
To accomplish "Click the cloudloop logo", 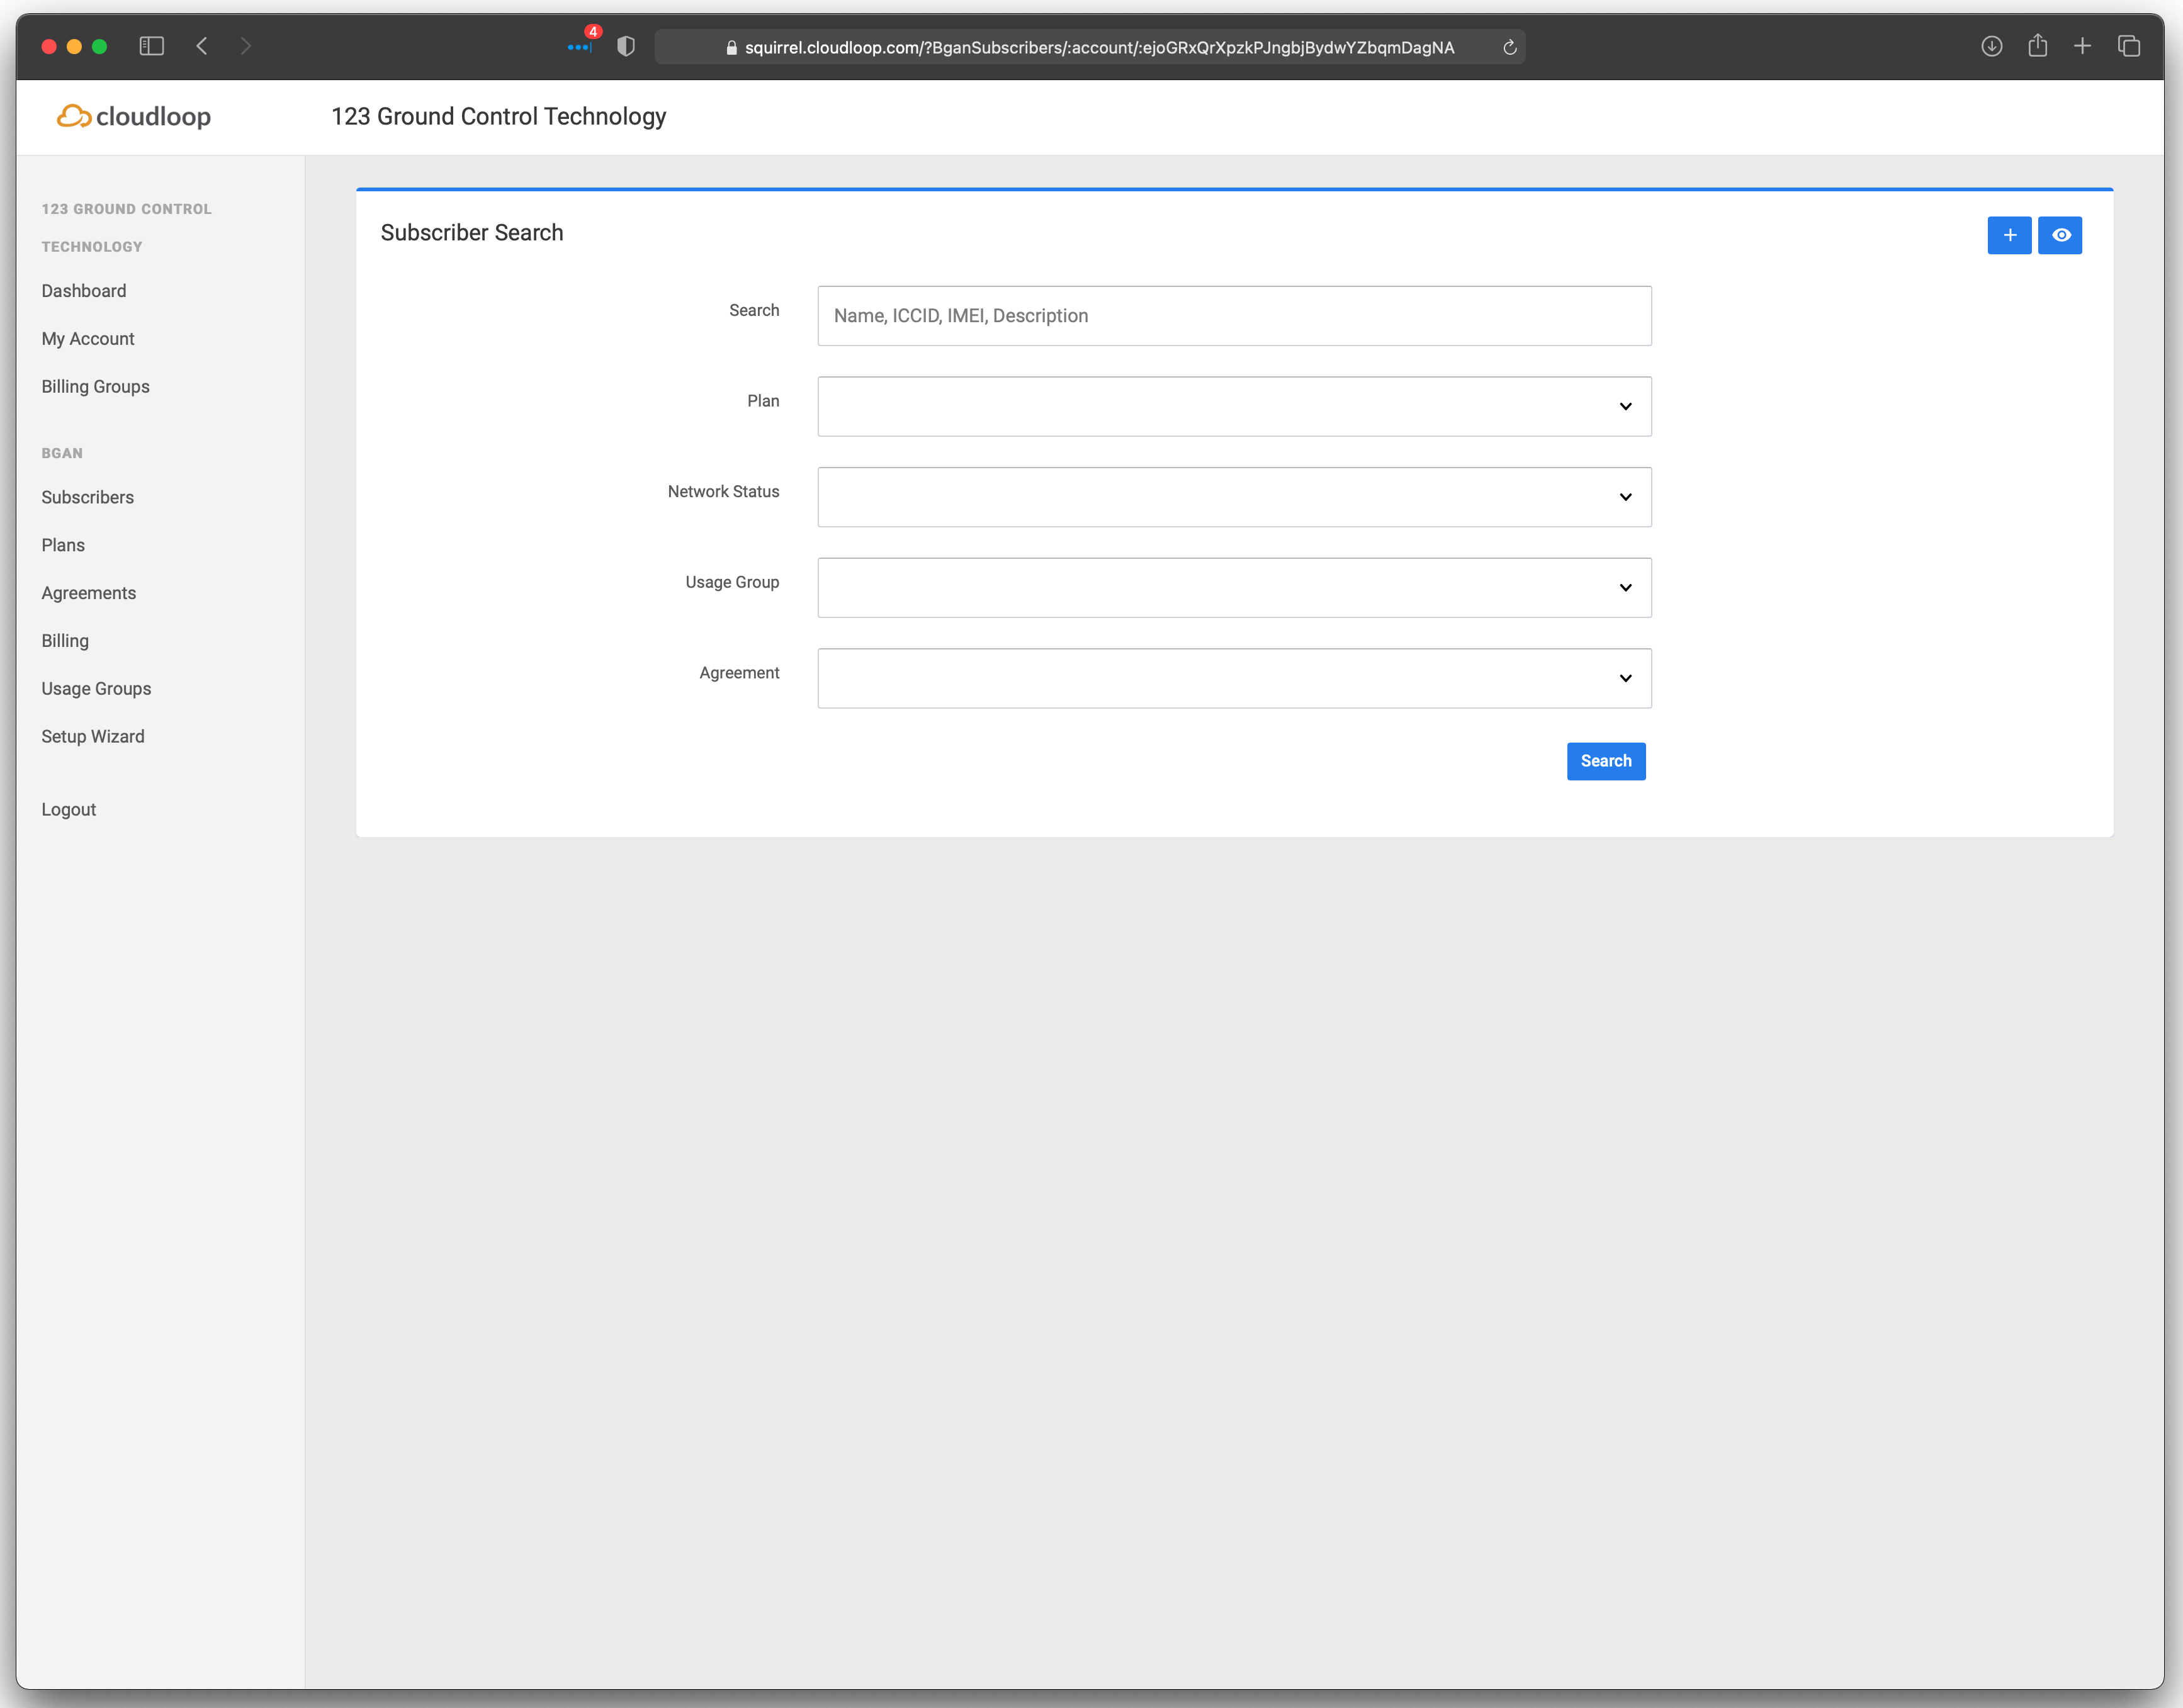I will pyautogui.click(x=134, y=116).
